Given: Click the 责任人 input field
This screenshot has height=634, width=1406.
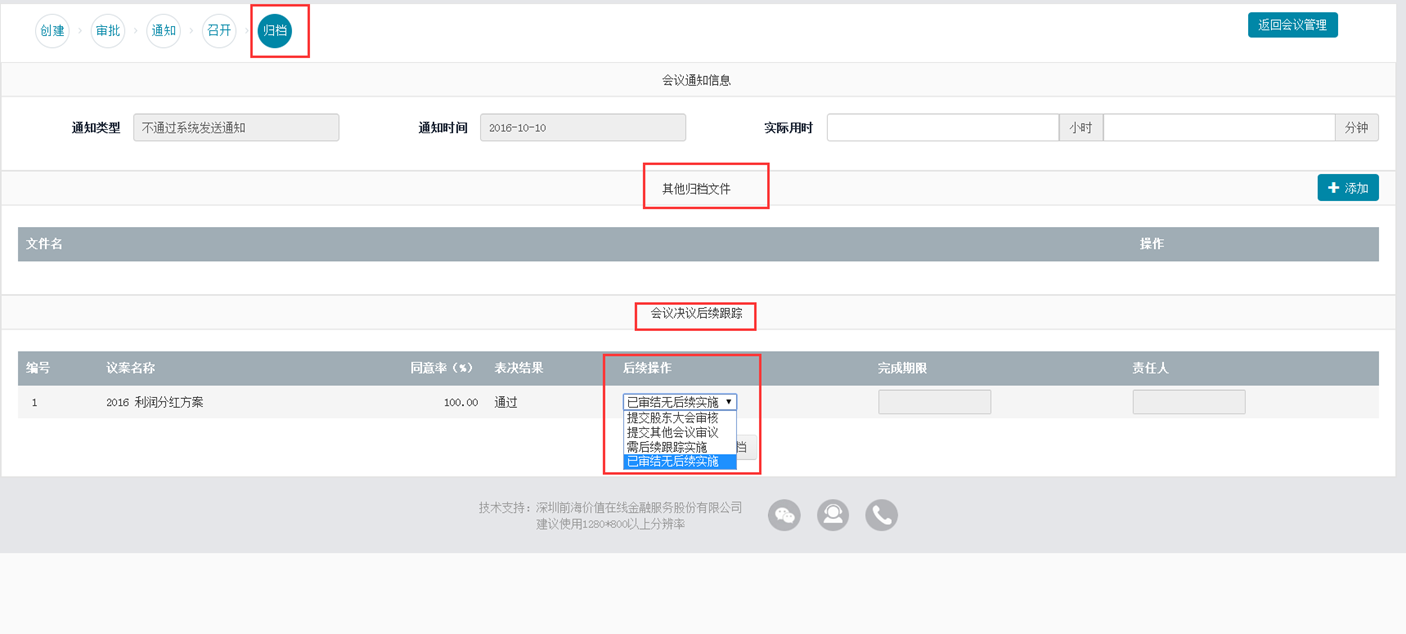Looking at the screenshot, I should point(1189,402).
